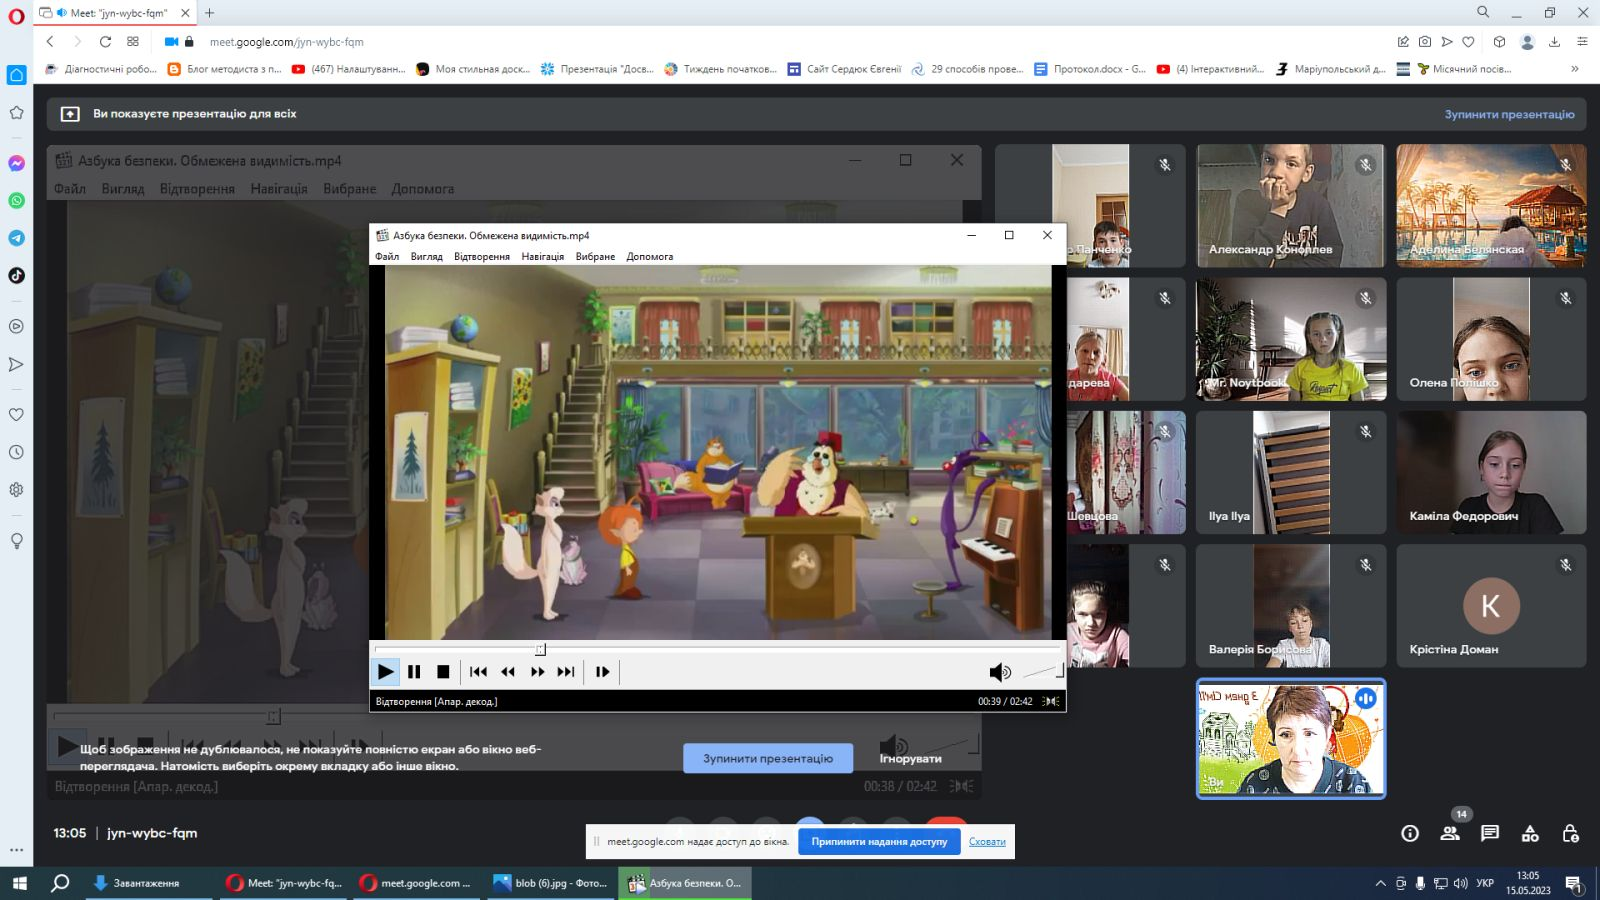Image resolution: width=1600 pixels, height=900 pixels.
Task: Open the Meet meeting details info icon
Action: click(x=1410, y=833)
